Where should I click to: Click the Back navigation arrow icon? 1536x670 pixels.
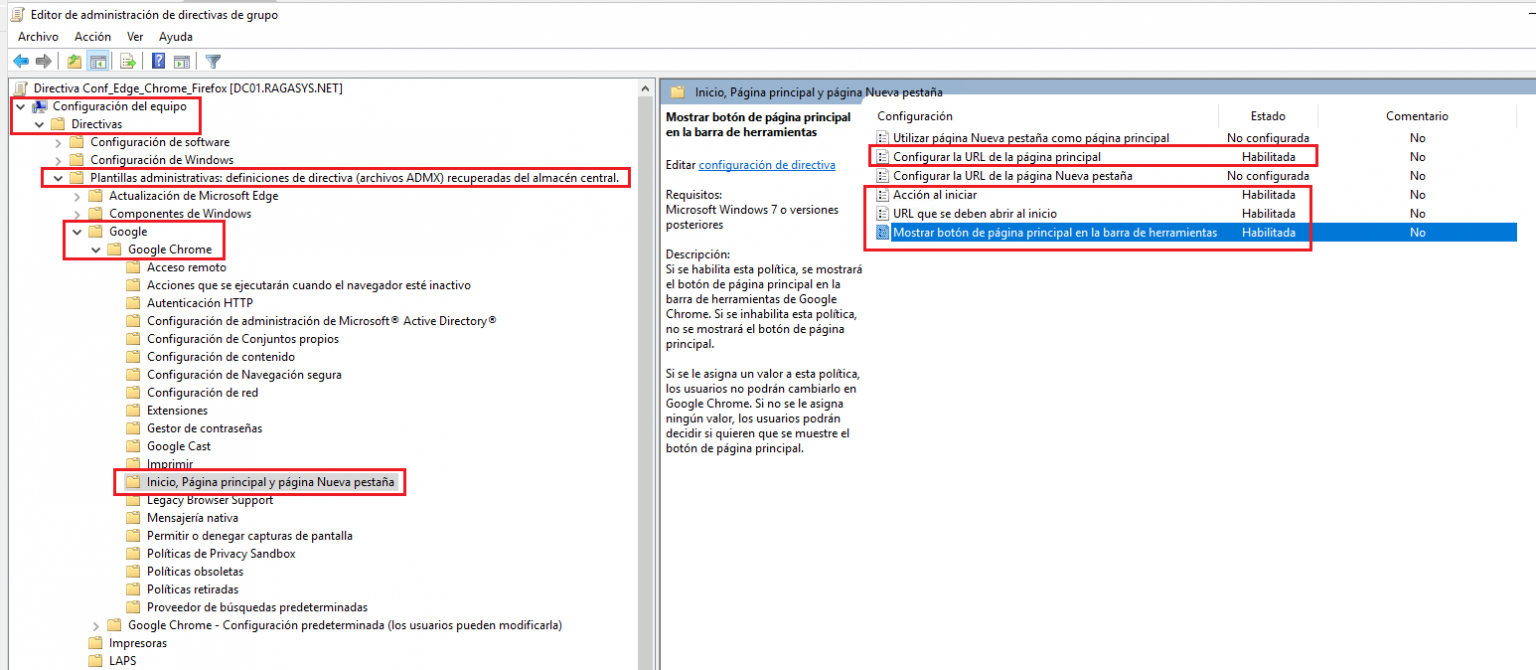coord(21,60)
